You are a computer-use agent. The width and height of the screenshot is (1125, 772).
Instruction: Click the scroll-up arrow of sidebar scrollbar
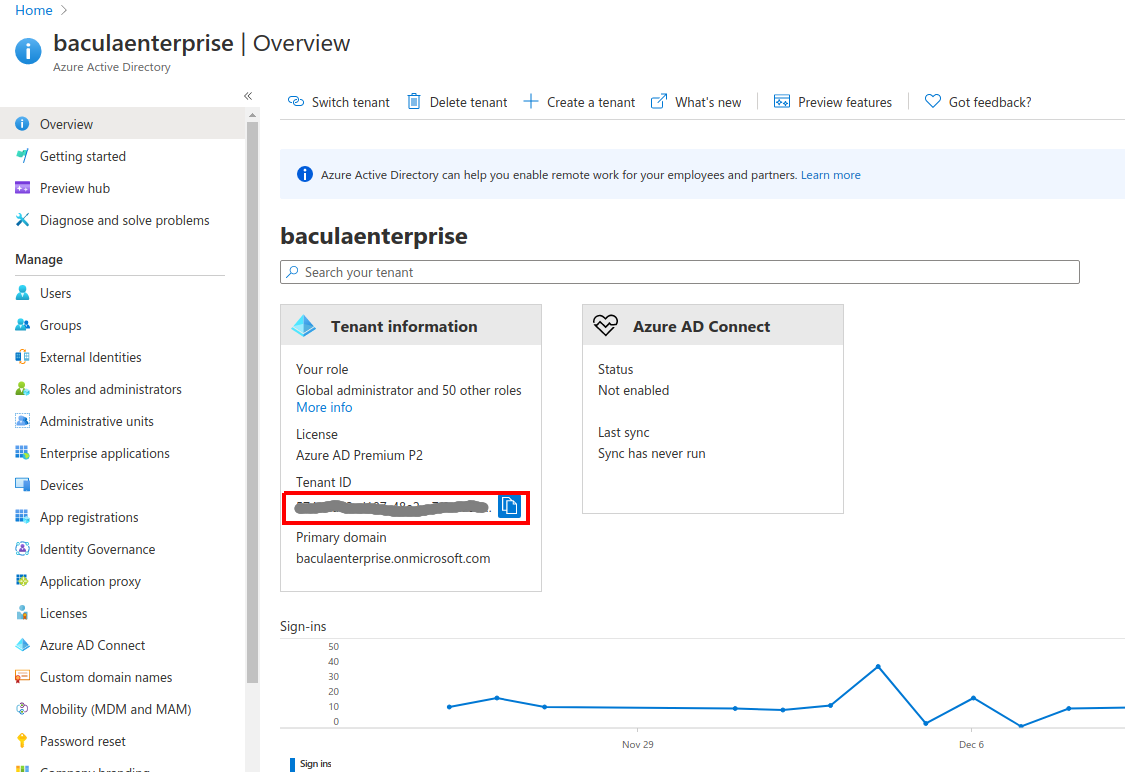click(252, 115)
